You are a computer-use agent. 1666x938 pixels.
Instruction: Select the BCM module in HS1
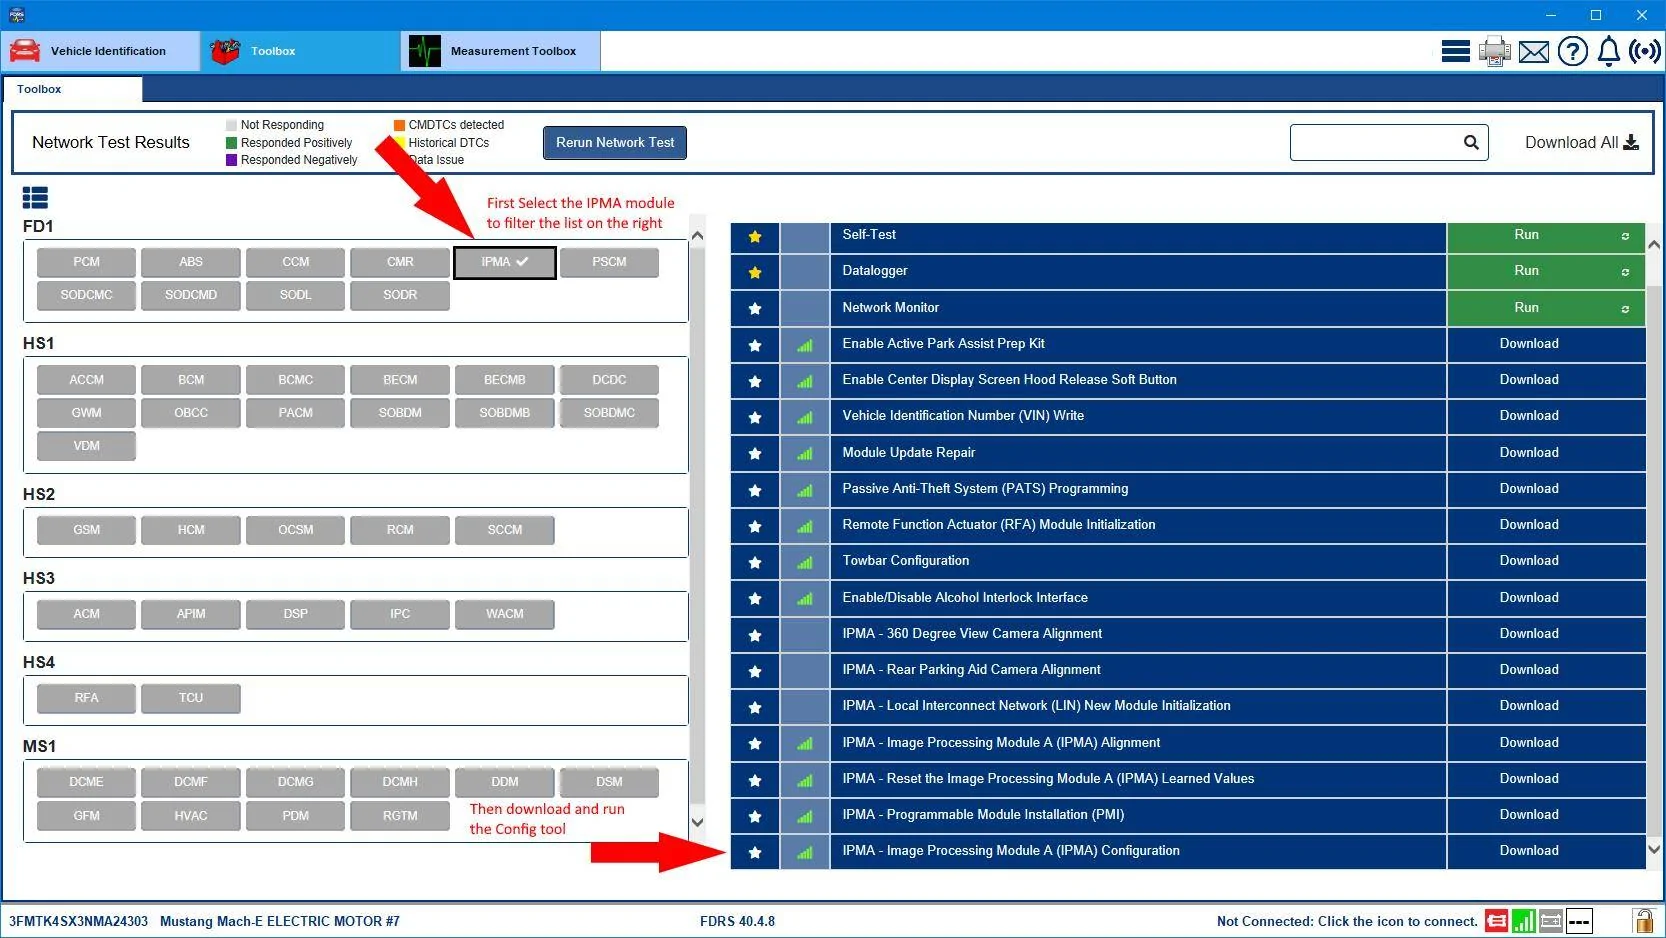191,380
